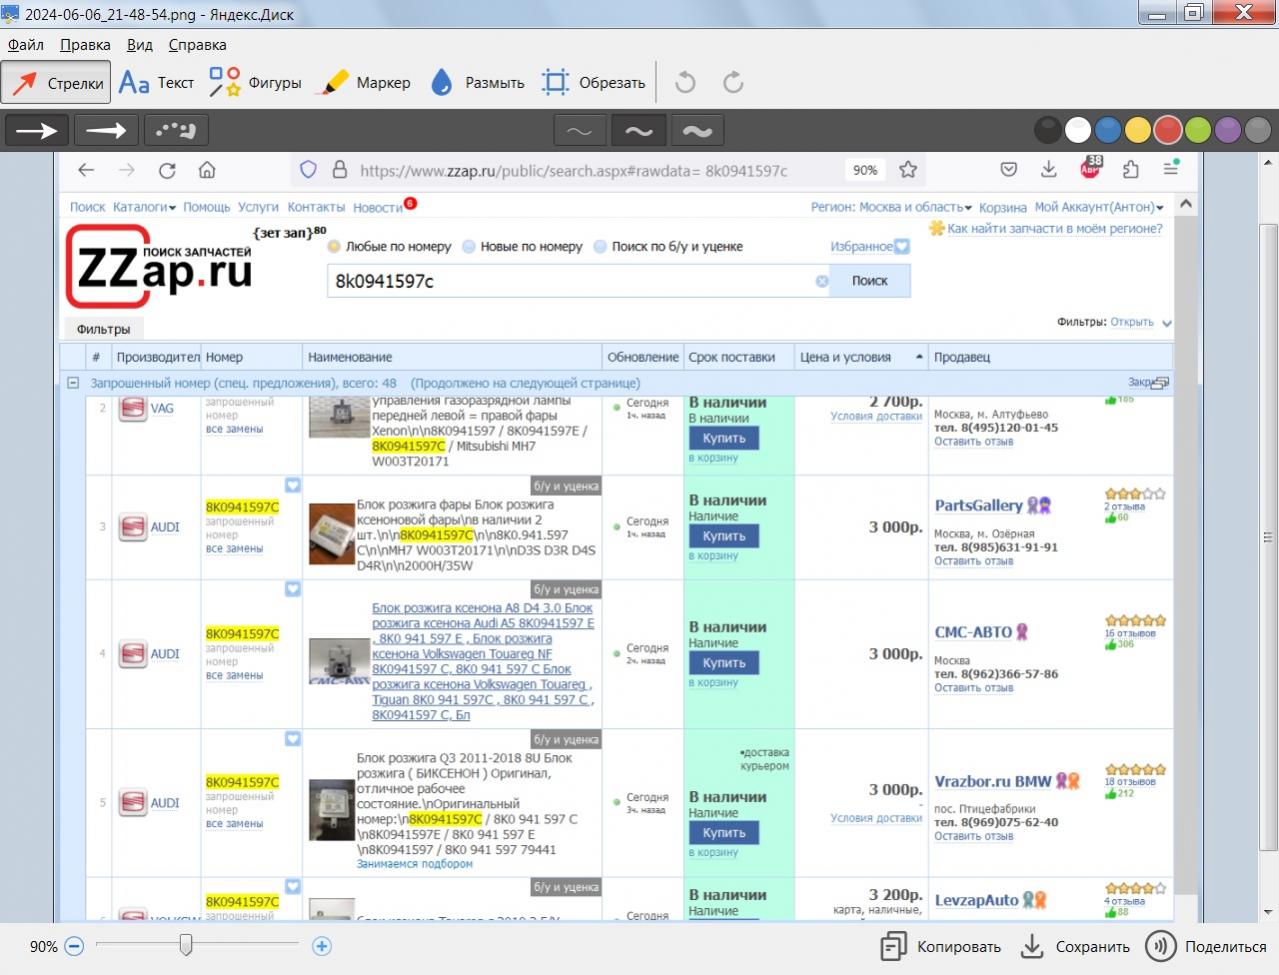1279x975 pixels.
Task: Set the medium line thickness
Action: point(638,131)
